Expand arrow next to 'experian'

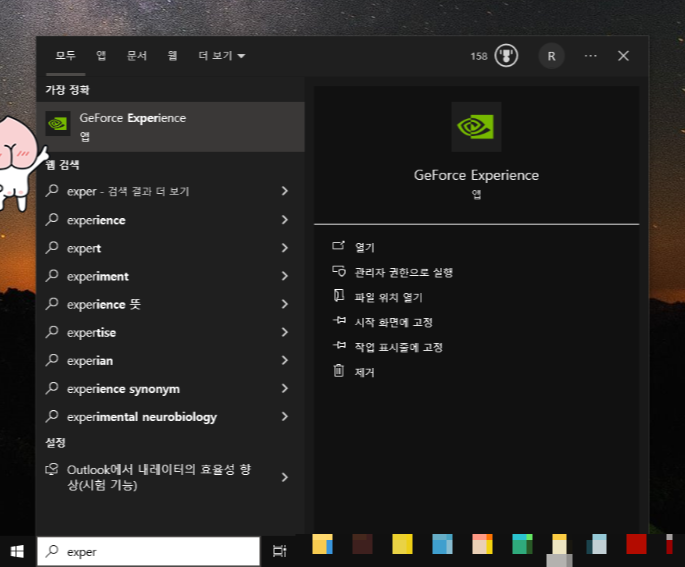click(x=285, y=360)
